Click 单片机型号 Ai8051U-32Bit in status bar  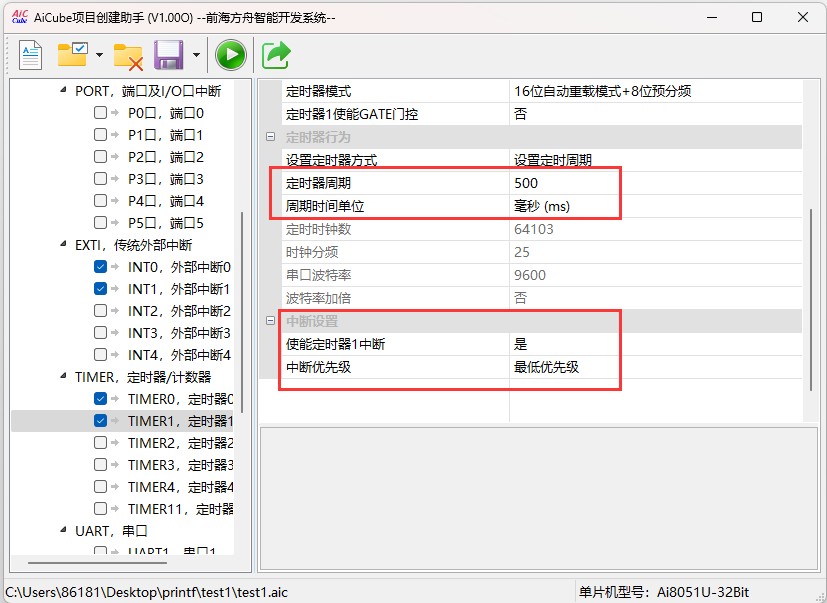click(664, 592)
